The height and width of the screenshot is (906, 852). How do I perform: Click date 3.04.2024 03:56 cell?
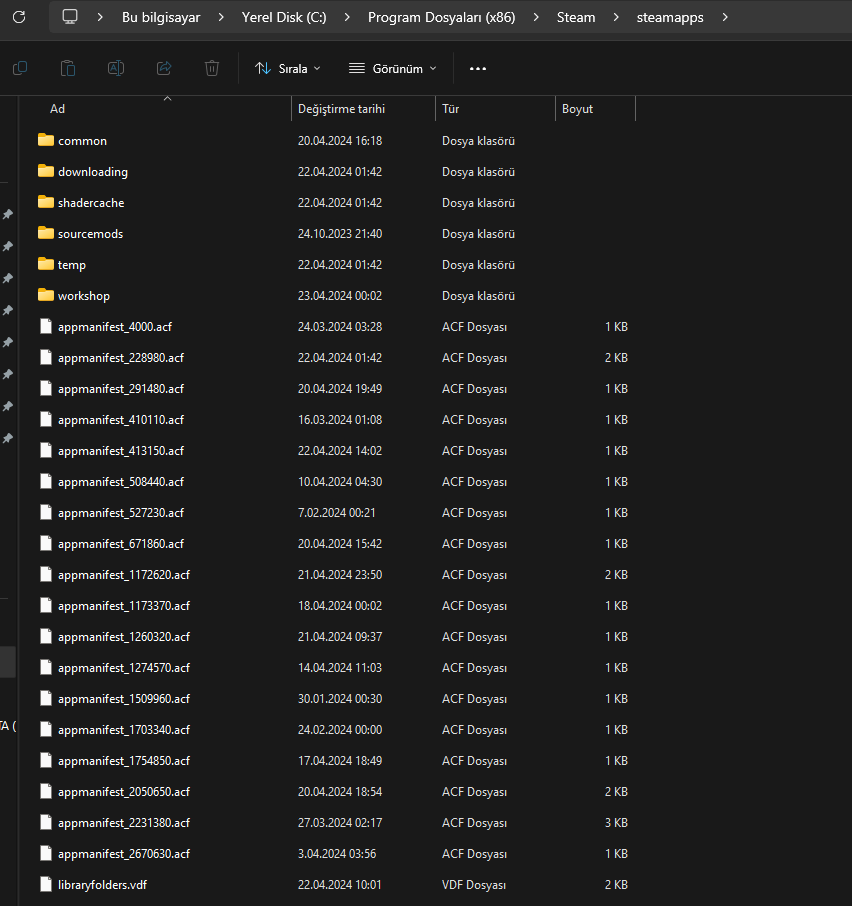[x=337, y=853]
